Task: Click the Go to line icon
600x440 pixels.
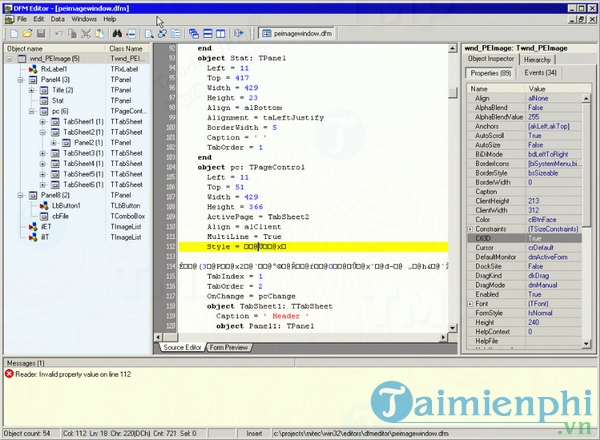Action: coord(131,34)
